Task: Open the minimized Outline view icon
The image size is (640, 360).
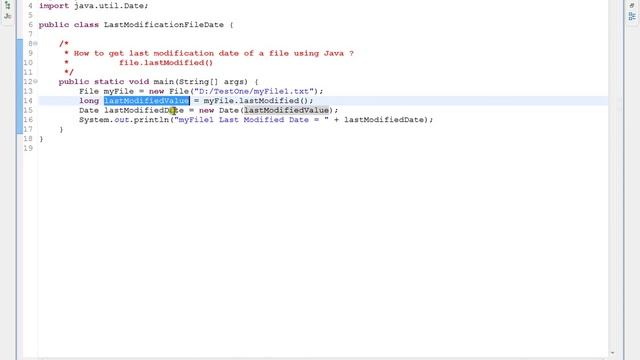Action: click(x=632, y=16)
